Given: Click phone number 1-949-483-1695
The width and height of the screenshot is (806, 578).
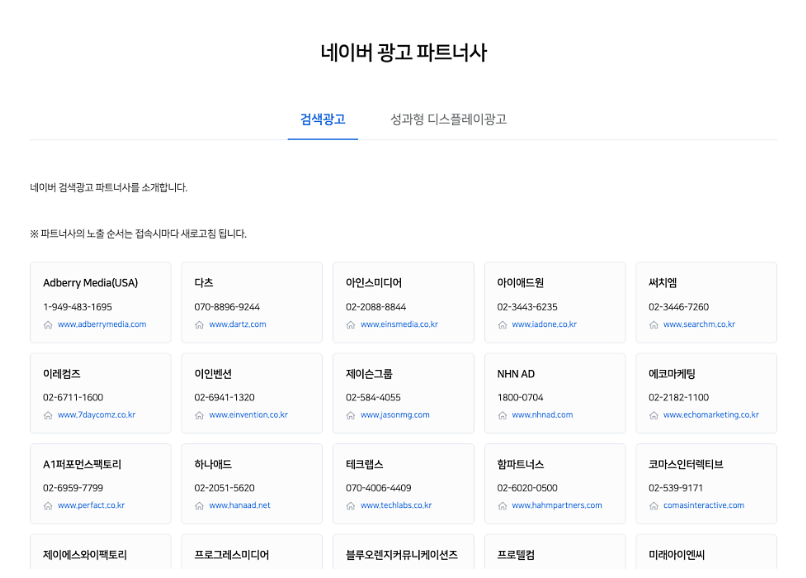Looking at the screenshot, I should 78,307.
